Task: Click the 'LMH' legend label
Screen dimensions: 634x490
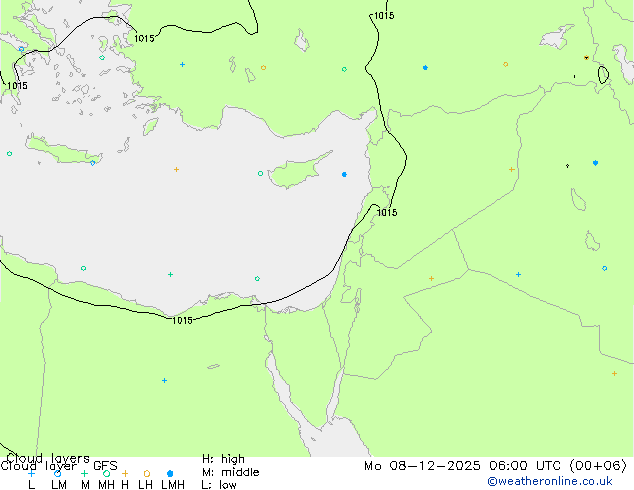Action: coord(173,484)
